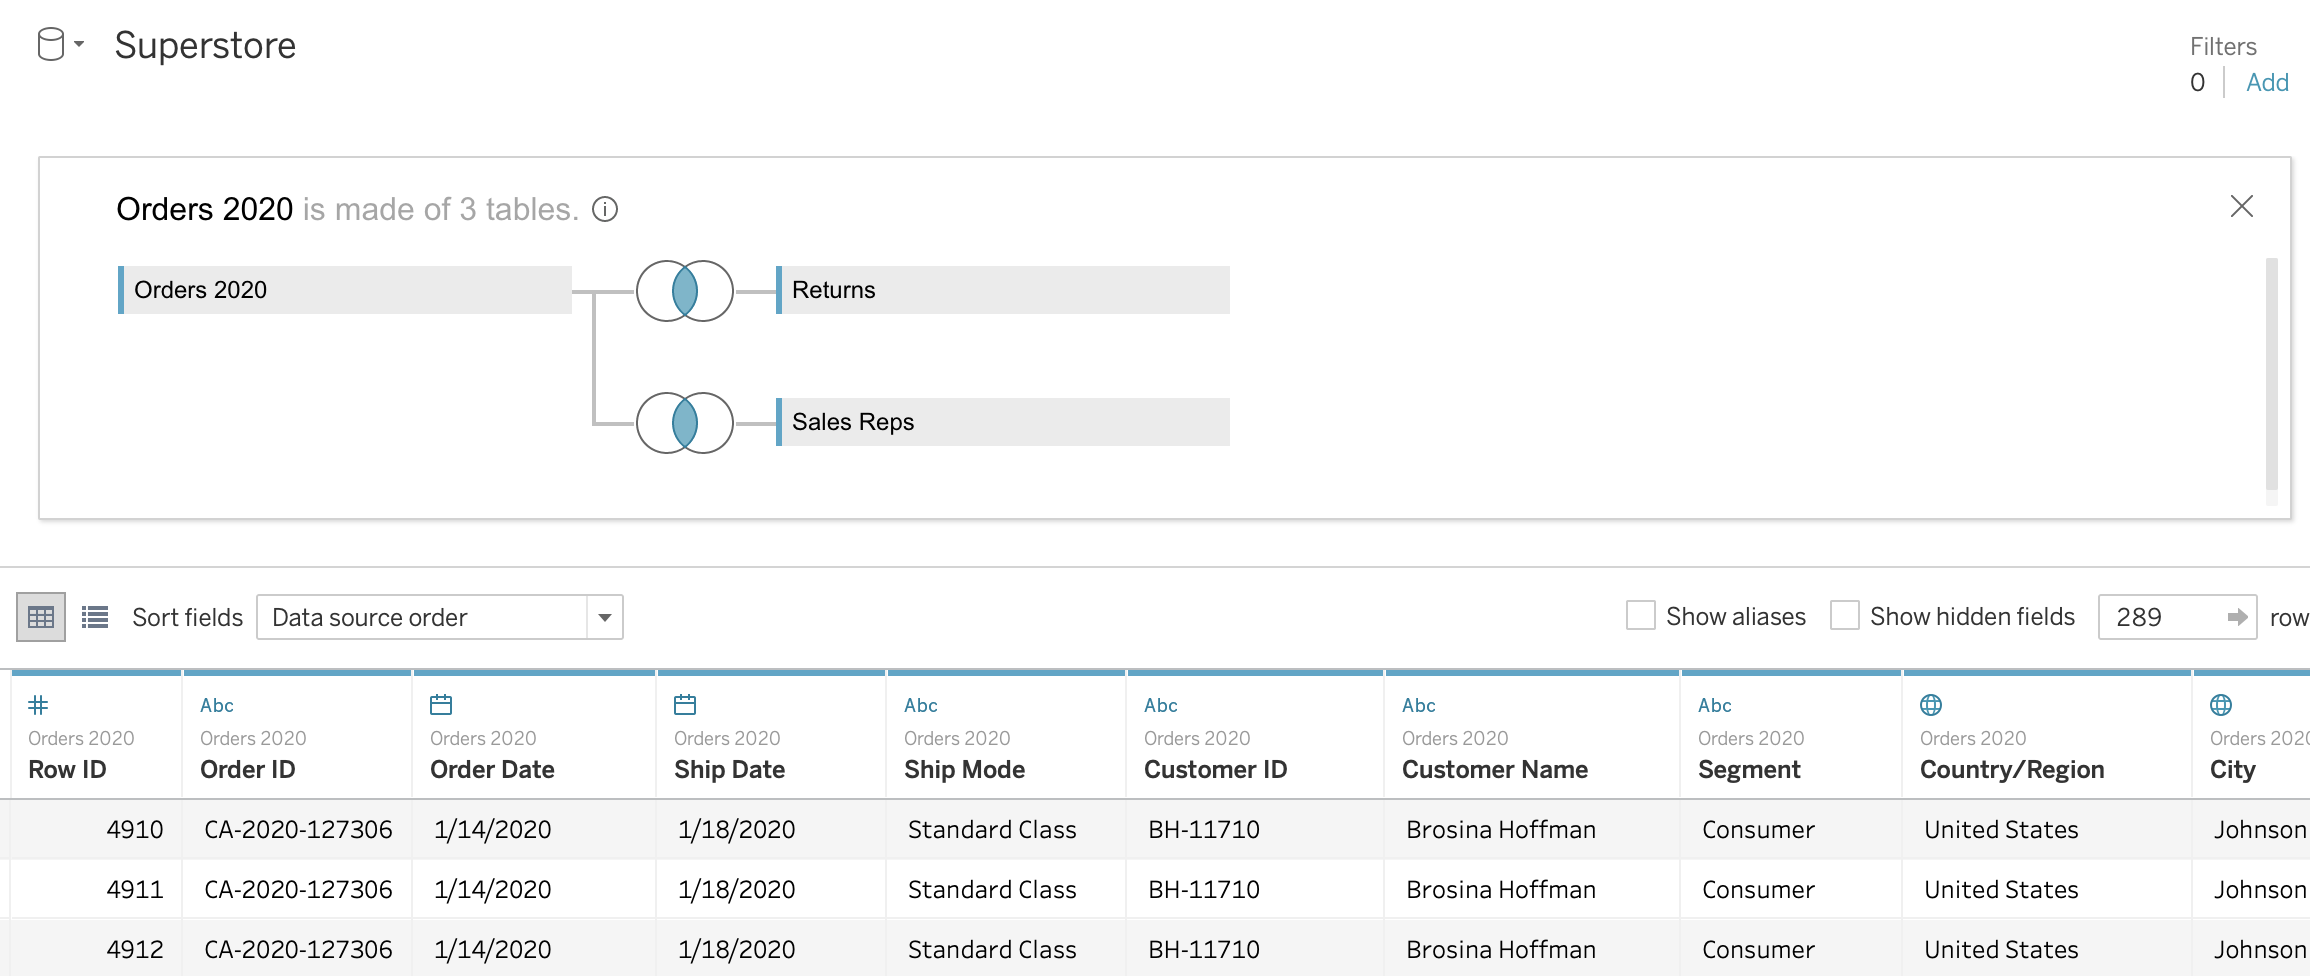Image resolution: width=2310 pixels, height=976 pixels.
Task: Expand the dropdown arrow beside the database icon
Action: pyautogui.click(x=79, y=45)
